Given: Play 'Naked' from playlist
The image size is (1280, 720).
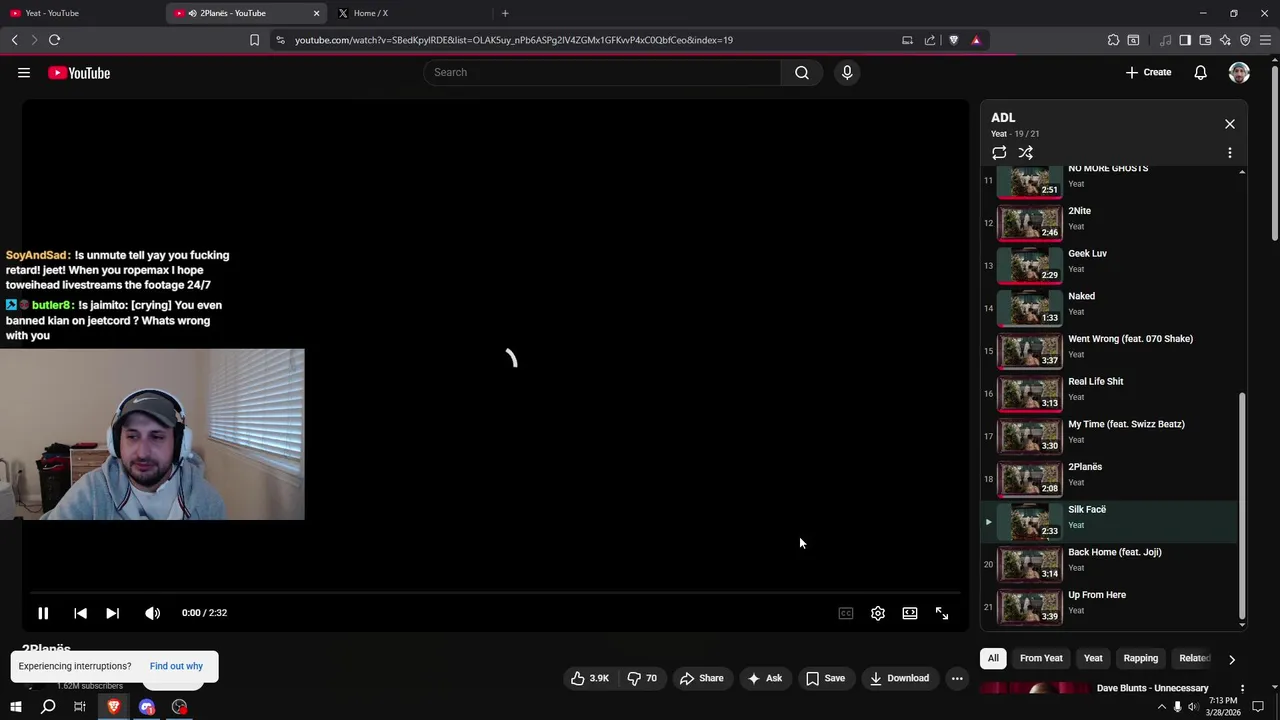Looking at the screenshot, I should pyautogui.click(x=1110, y=308).
